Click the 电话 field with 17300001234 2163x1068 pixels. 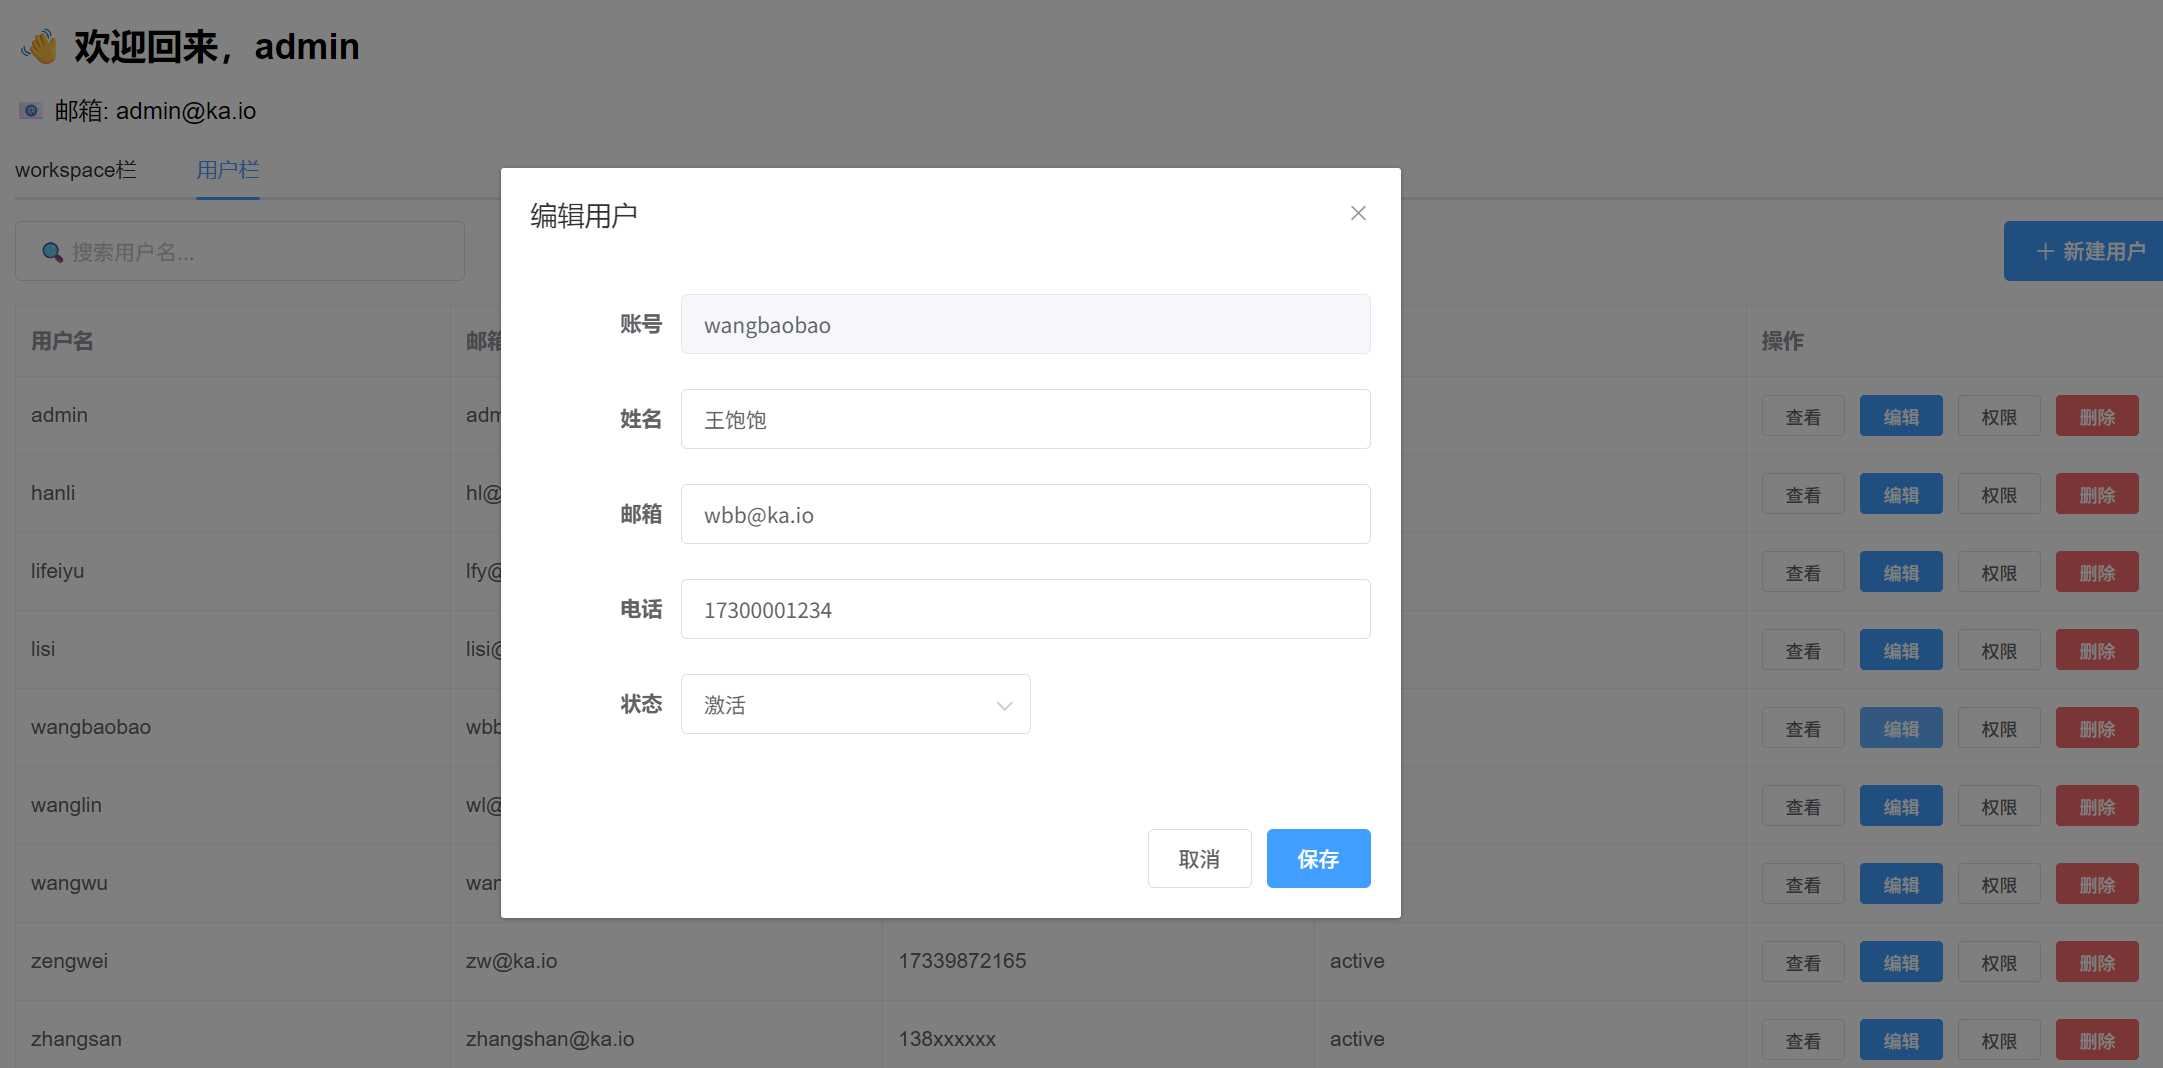[x=1025, y=609]
